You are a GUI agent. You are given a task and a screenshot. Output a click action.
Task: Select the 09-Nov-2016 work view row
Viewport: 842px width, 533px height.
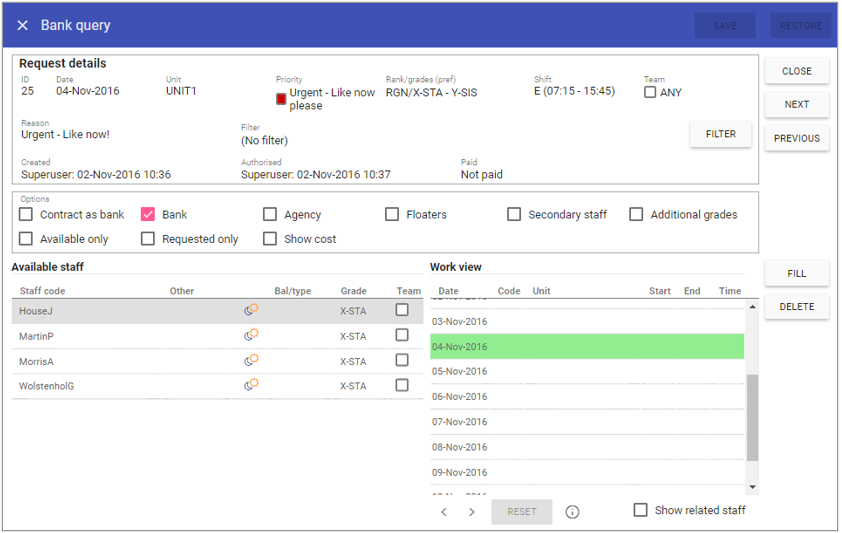pyautogui.click(x=587, y=472)
